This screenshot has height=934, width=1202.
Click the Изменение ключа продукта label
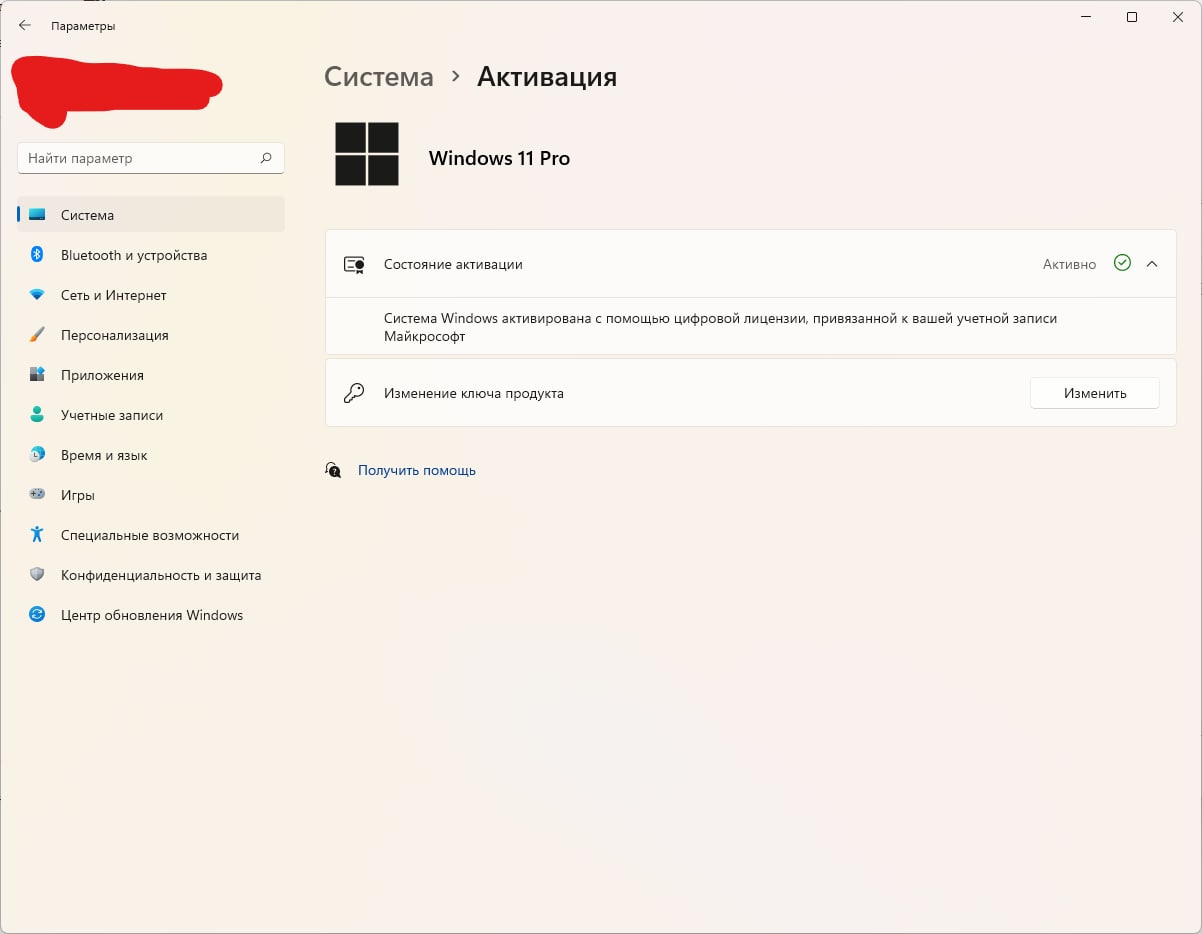474,394
